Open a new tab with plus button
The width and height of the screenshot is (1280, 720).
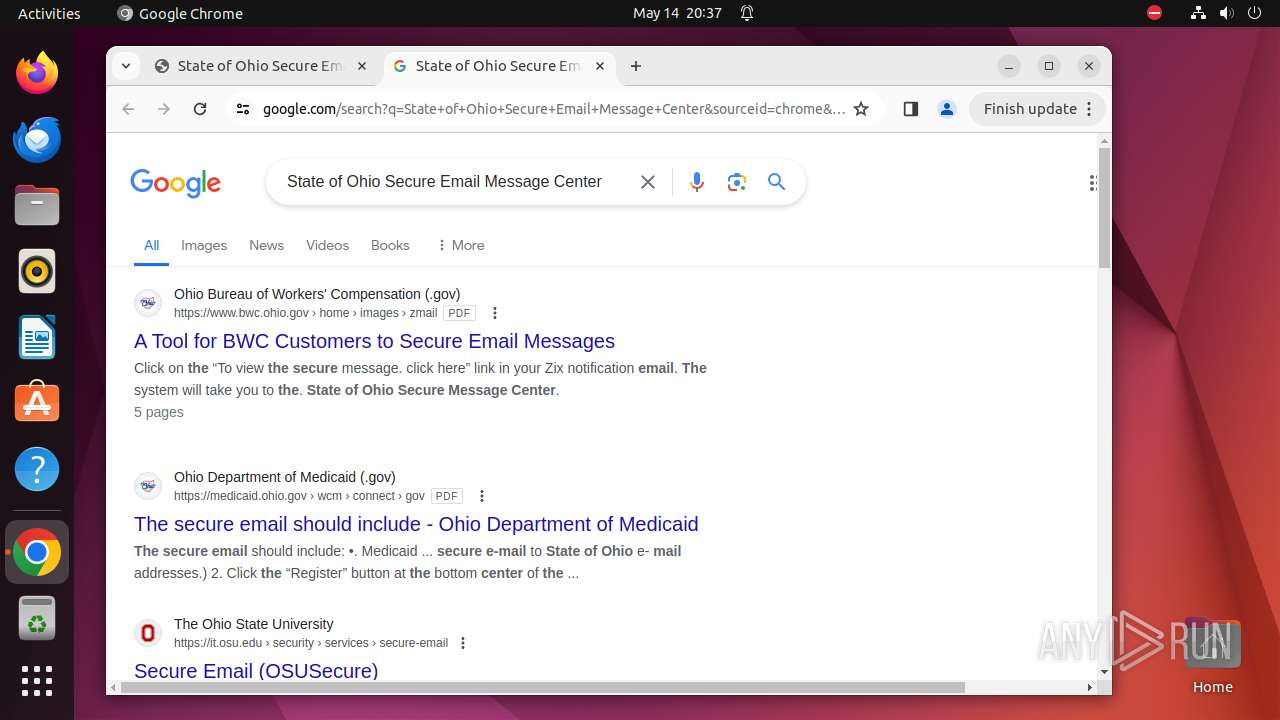coord(636,66)
